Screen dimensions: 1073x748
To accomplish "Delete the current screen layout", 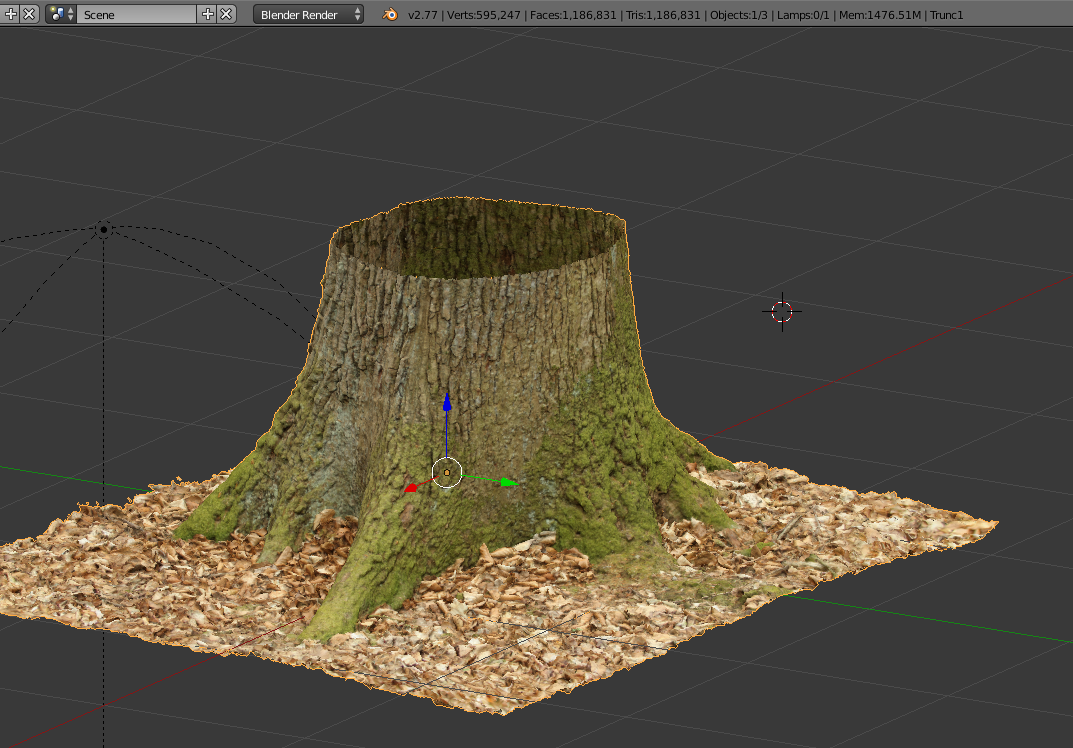I will pyautogui.click(x=29, y=14).
